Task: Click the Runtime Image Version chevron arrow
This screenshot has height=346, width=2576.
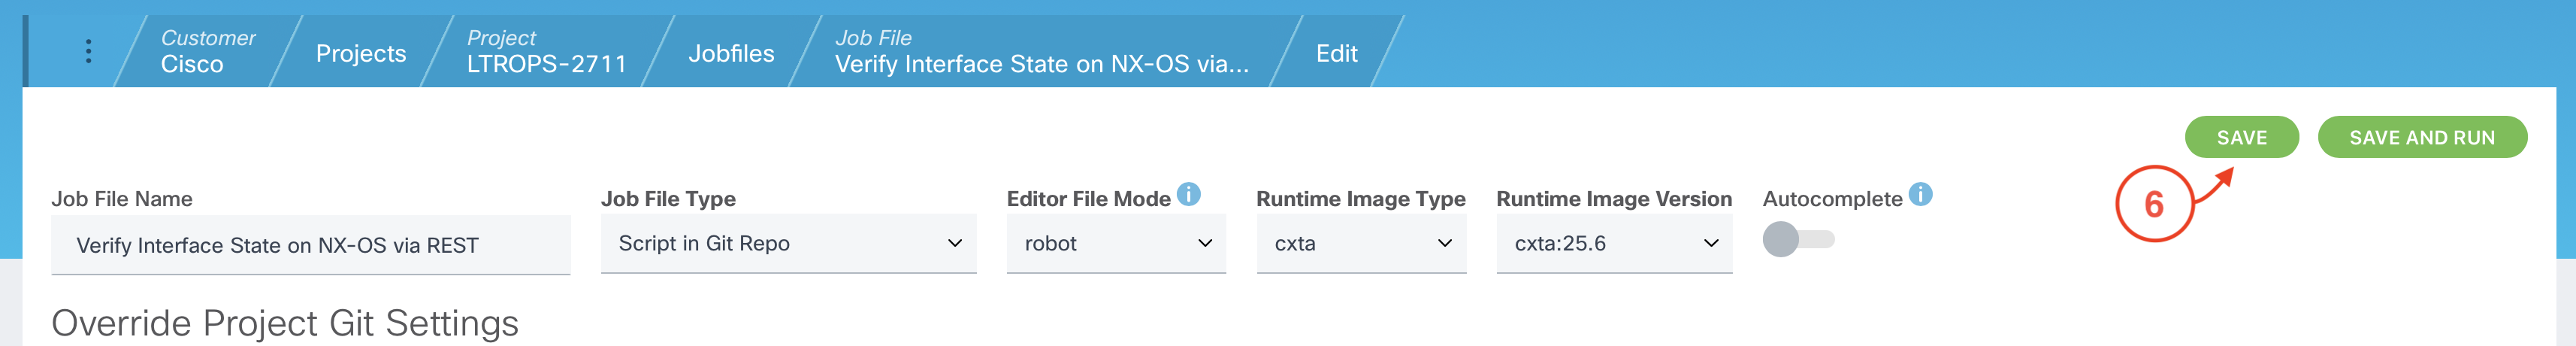Action: pyautogui.click(x=1711, y=244)
